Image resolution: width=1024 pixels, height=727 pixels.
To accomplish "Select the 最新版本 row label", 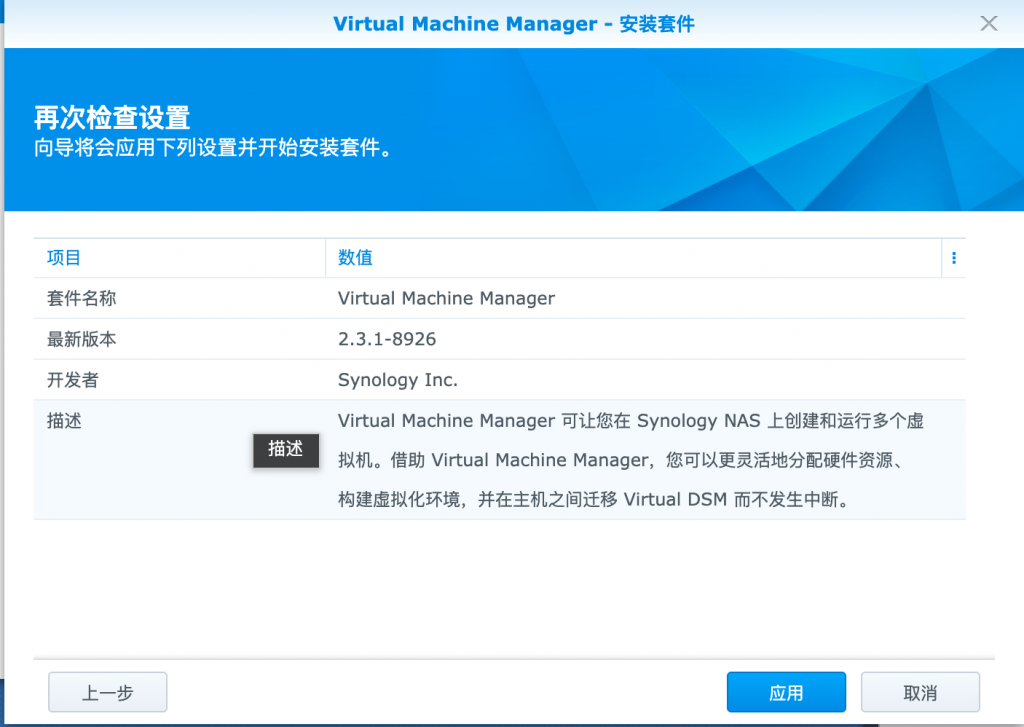I will click(x=82, y=339).
